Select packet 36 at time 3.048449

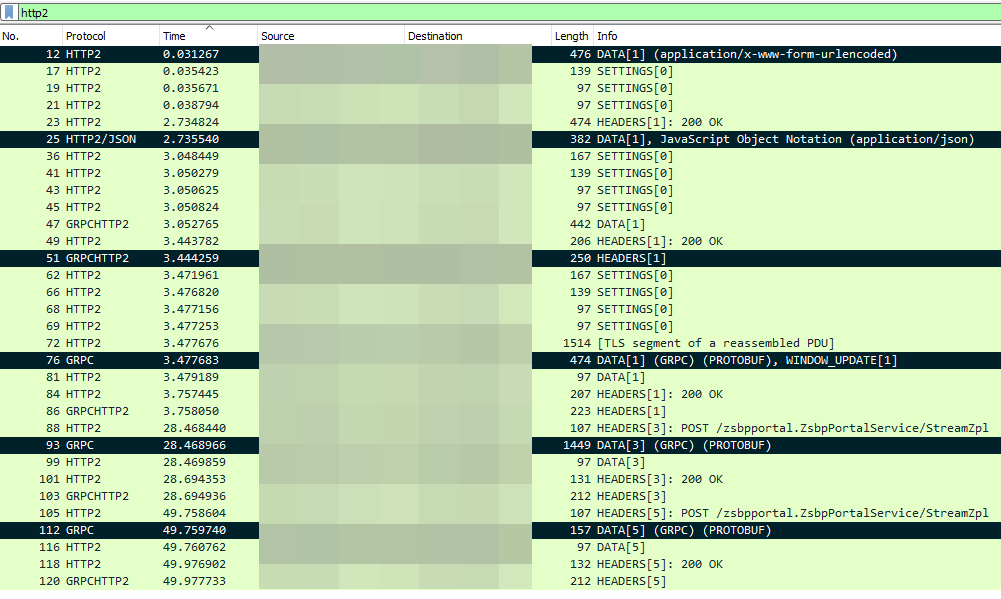tap(500, 156)
